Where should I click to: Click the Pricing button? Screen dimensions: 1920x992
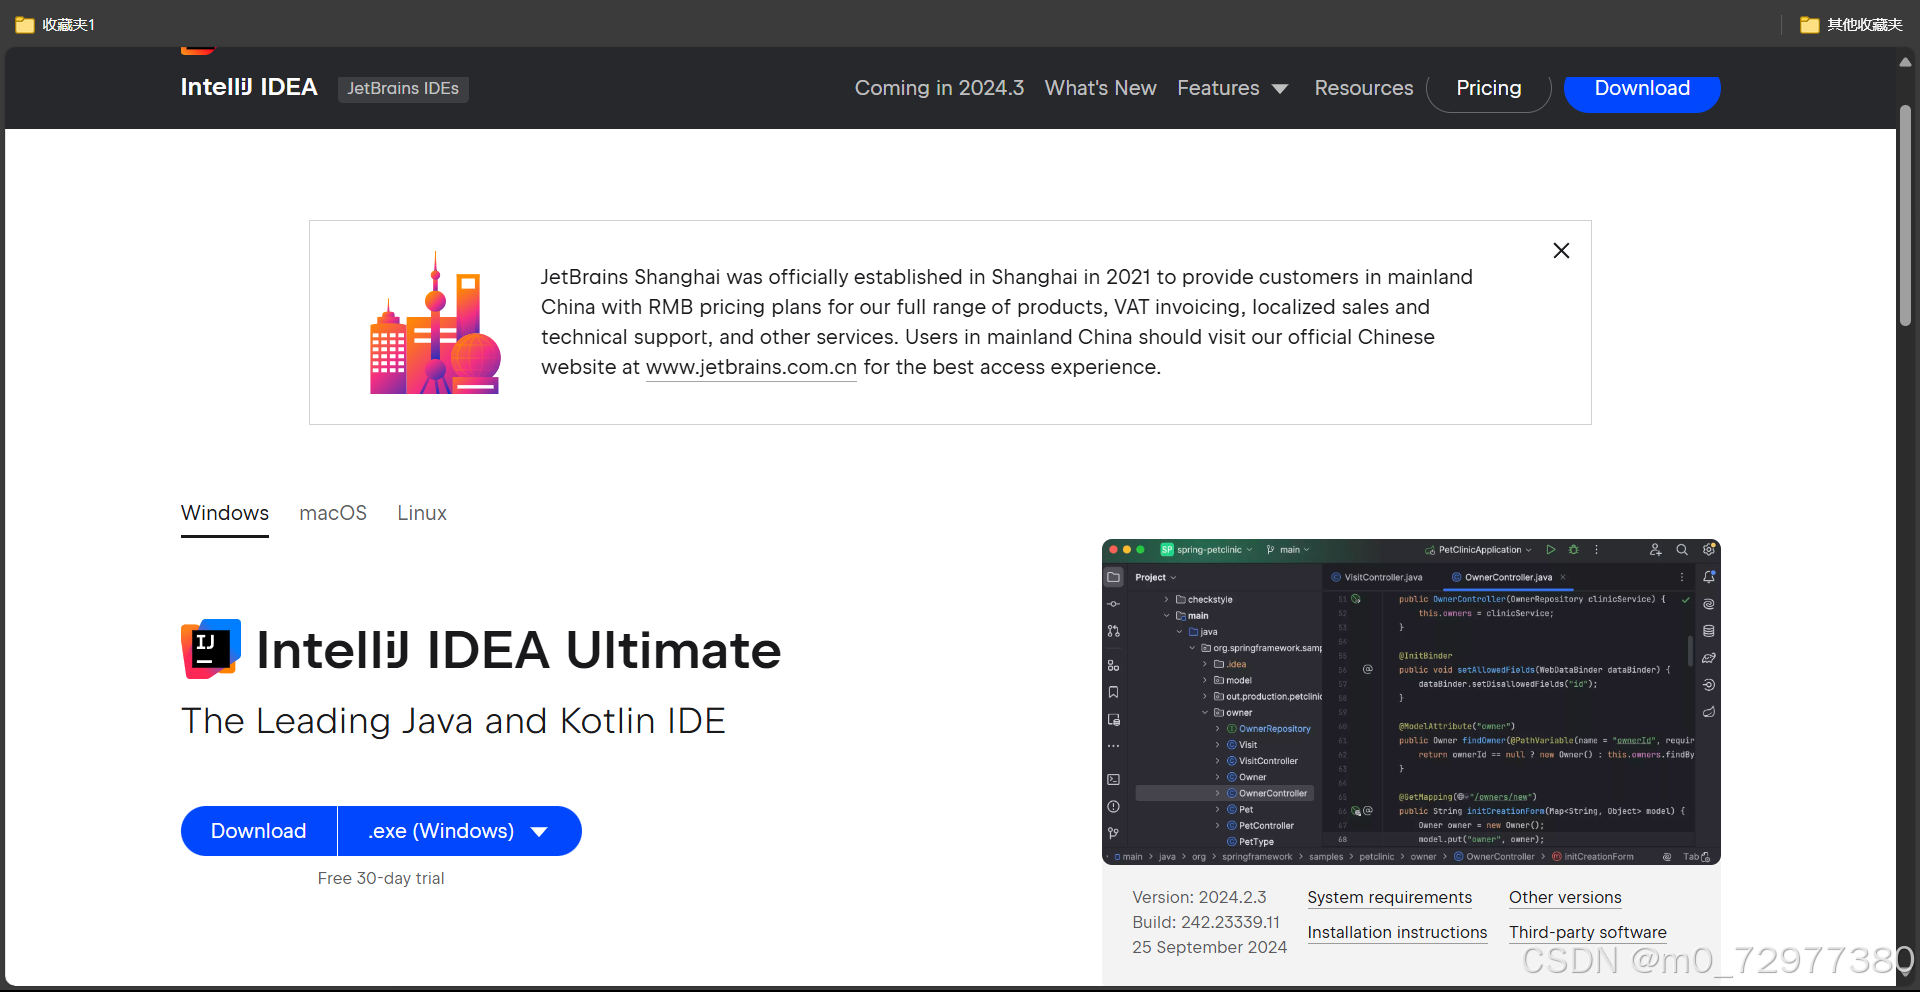click(1488, 88)
